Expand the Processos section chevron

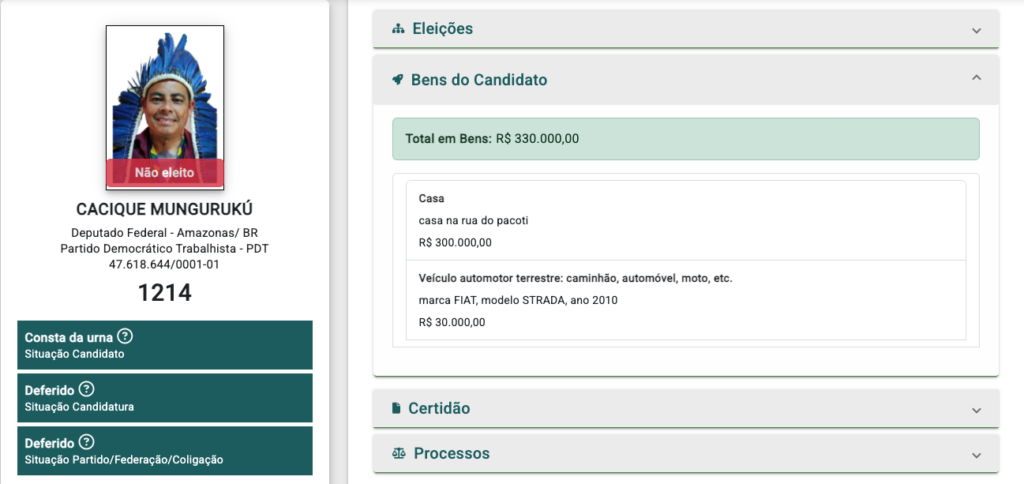976,455
